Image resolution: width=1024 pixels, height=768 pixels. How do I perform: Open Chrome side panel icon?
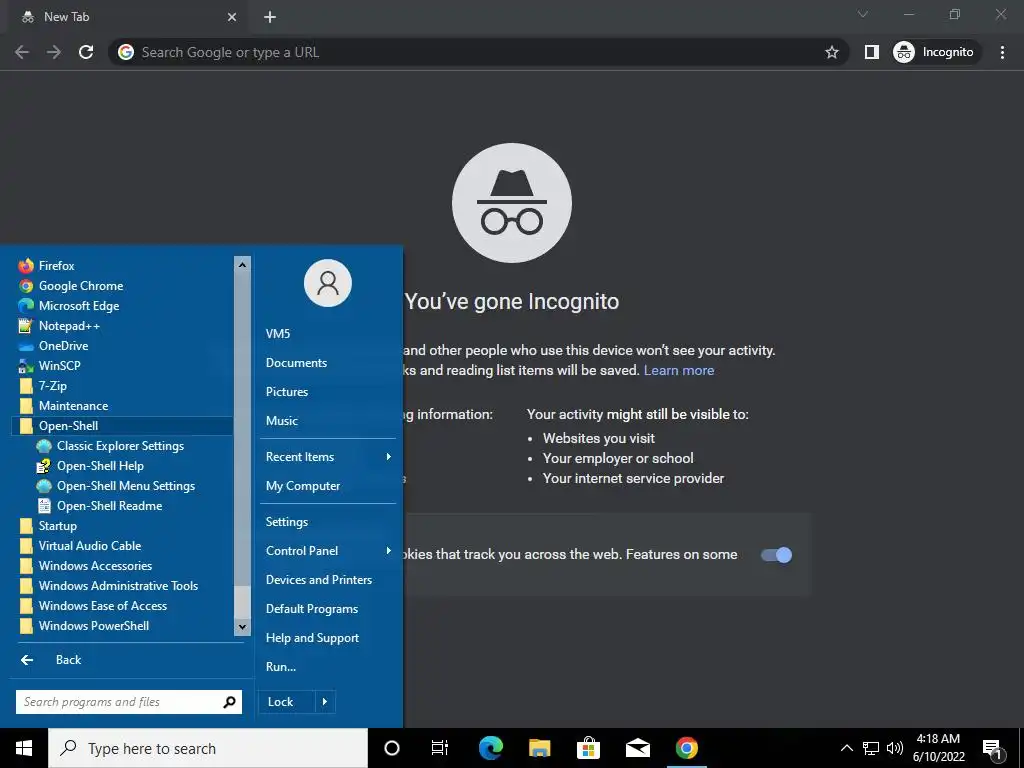click(872, 52)
